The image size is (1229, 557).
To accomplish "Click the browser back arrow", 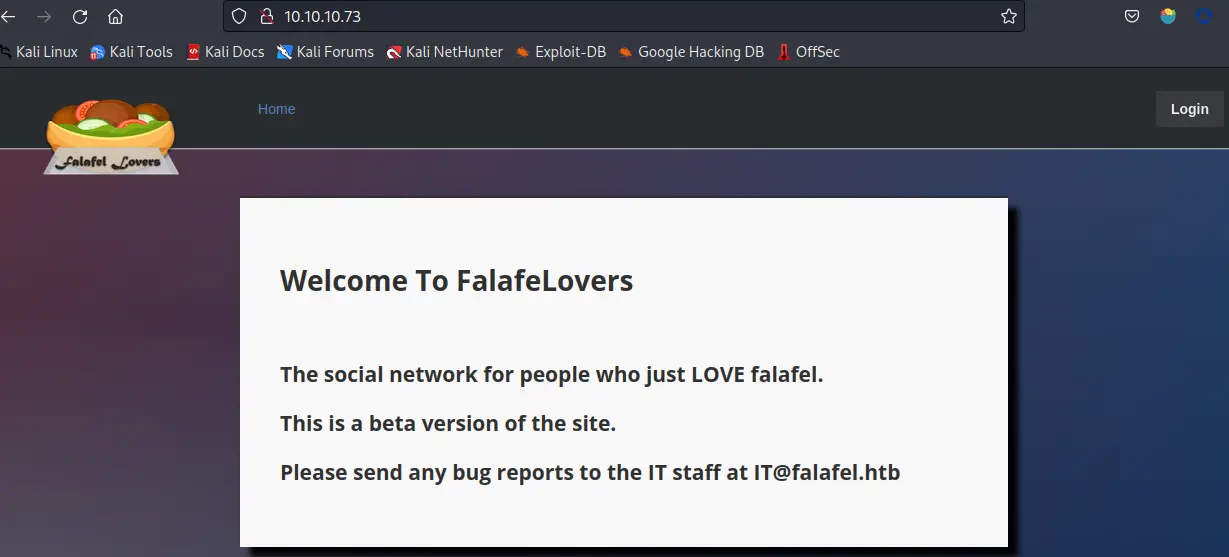I will point(9,17).
